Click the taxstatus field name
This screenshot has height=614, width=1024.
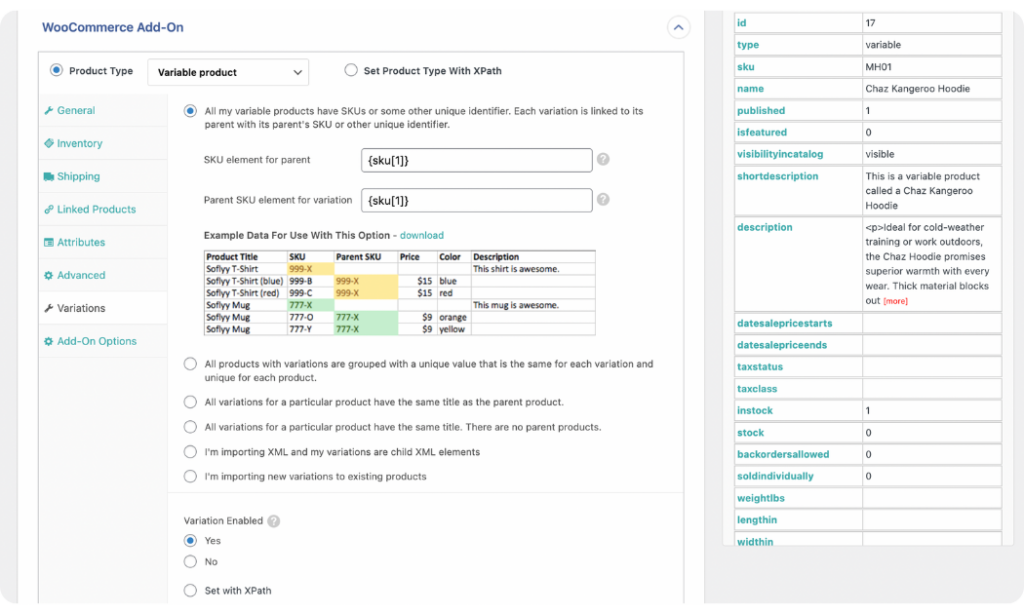[760, 367]
